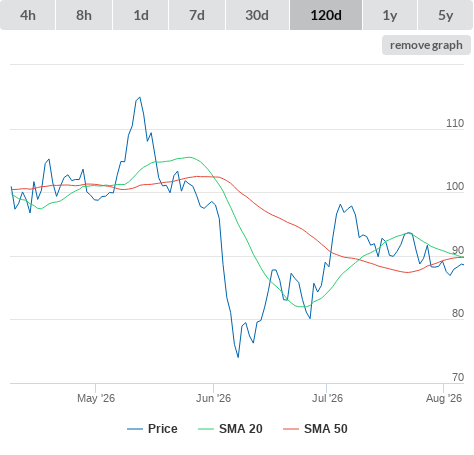Click the Jun '26 axis label

[213, 398]
